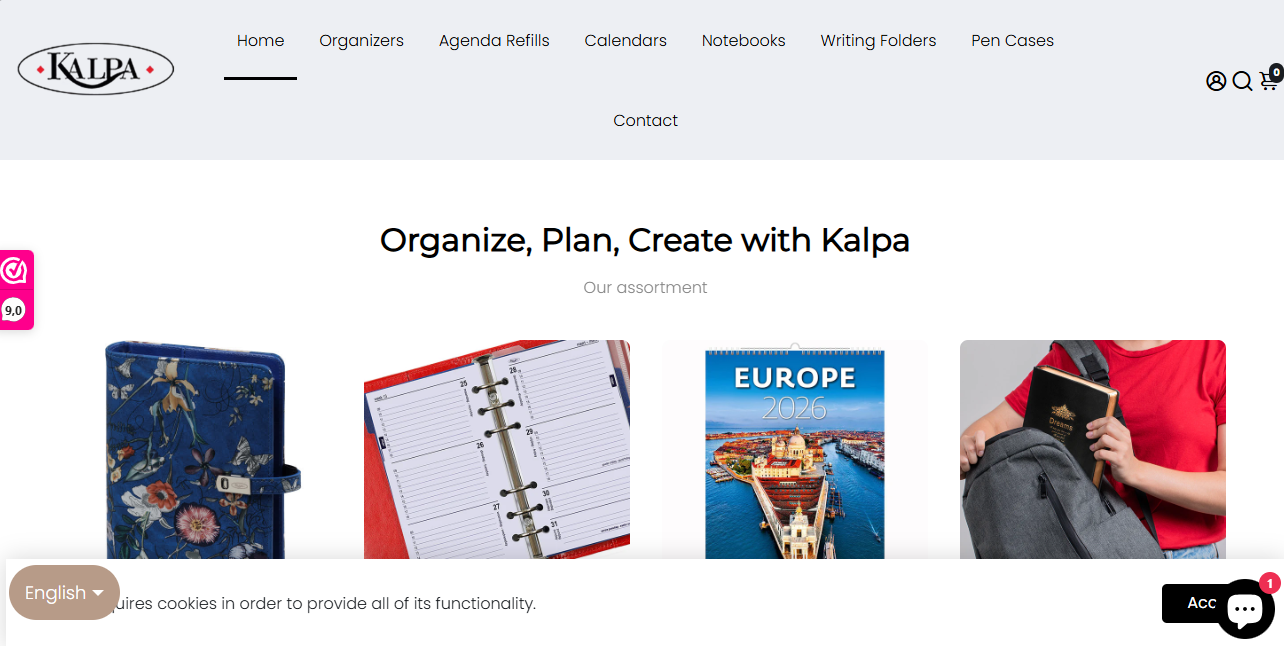Select Calendars in the navigation

pos(625,41)
